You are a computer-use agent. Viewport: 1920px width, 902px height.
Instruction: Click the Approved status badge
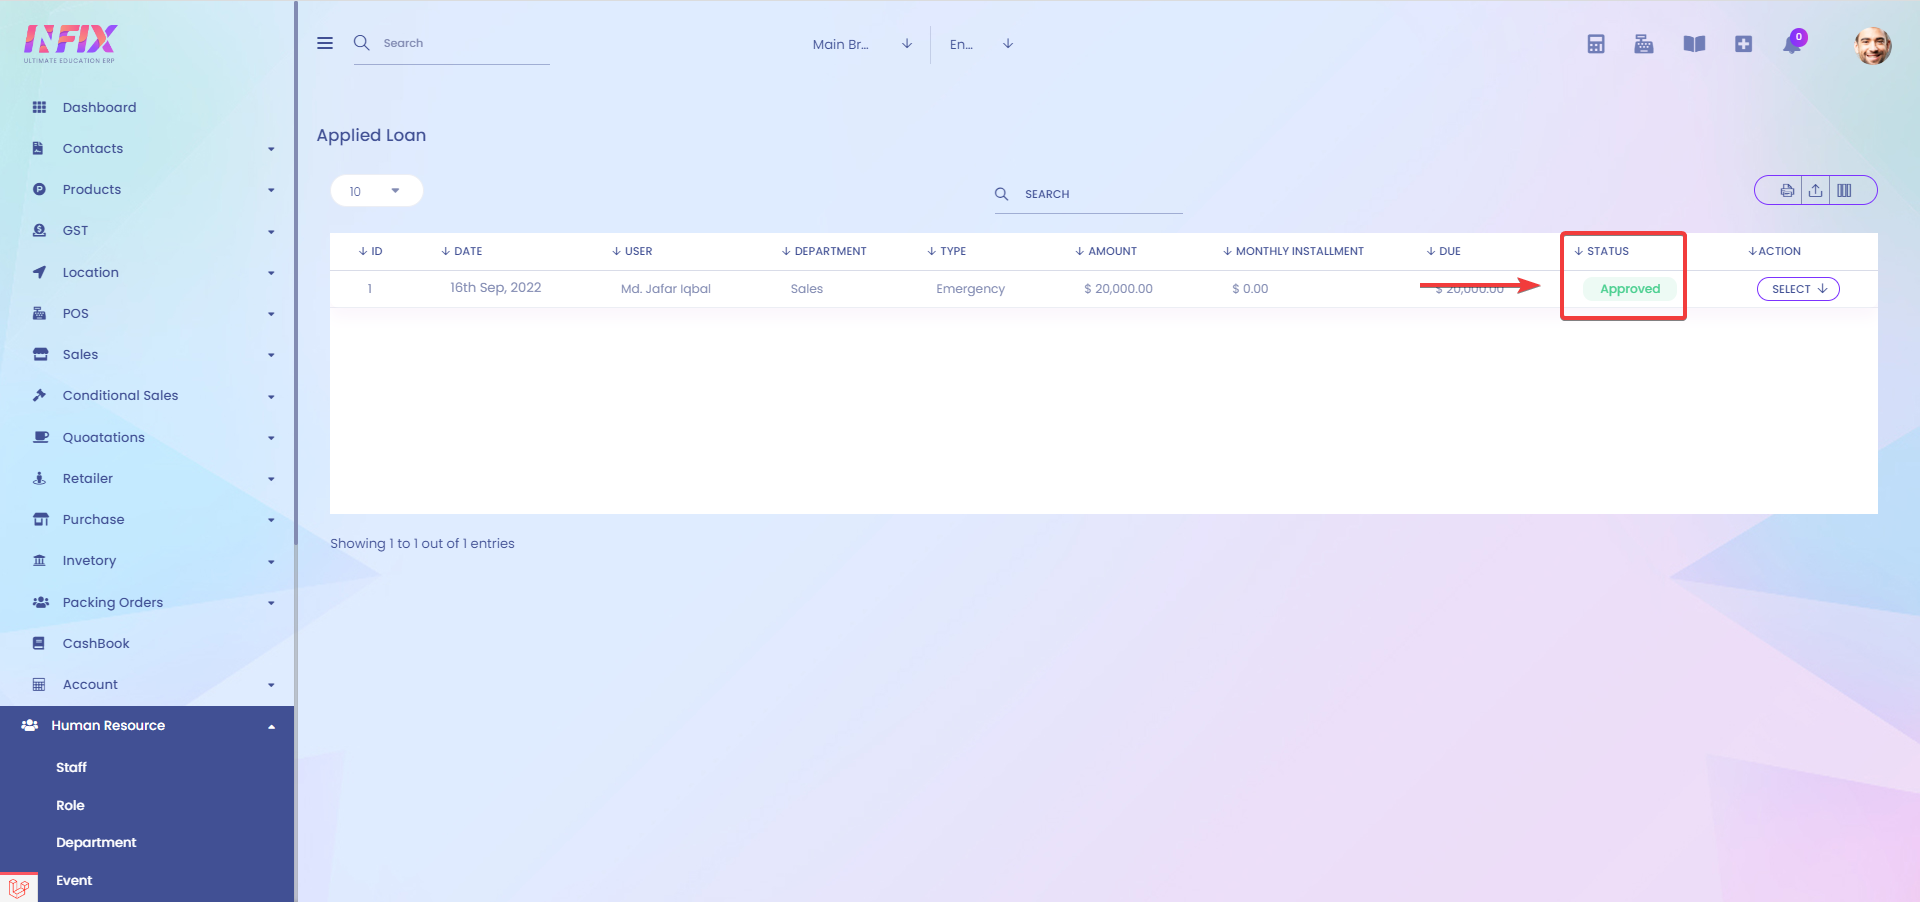click(x=1630, y=289)
